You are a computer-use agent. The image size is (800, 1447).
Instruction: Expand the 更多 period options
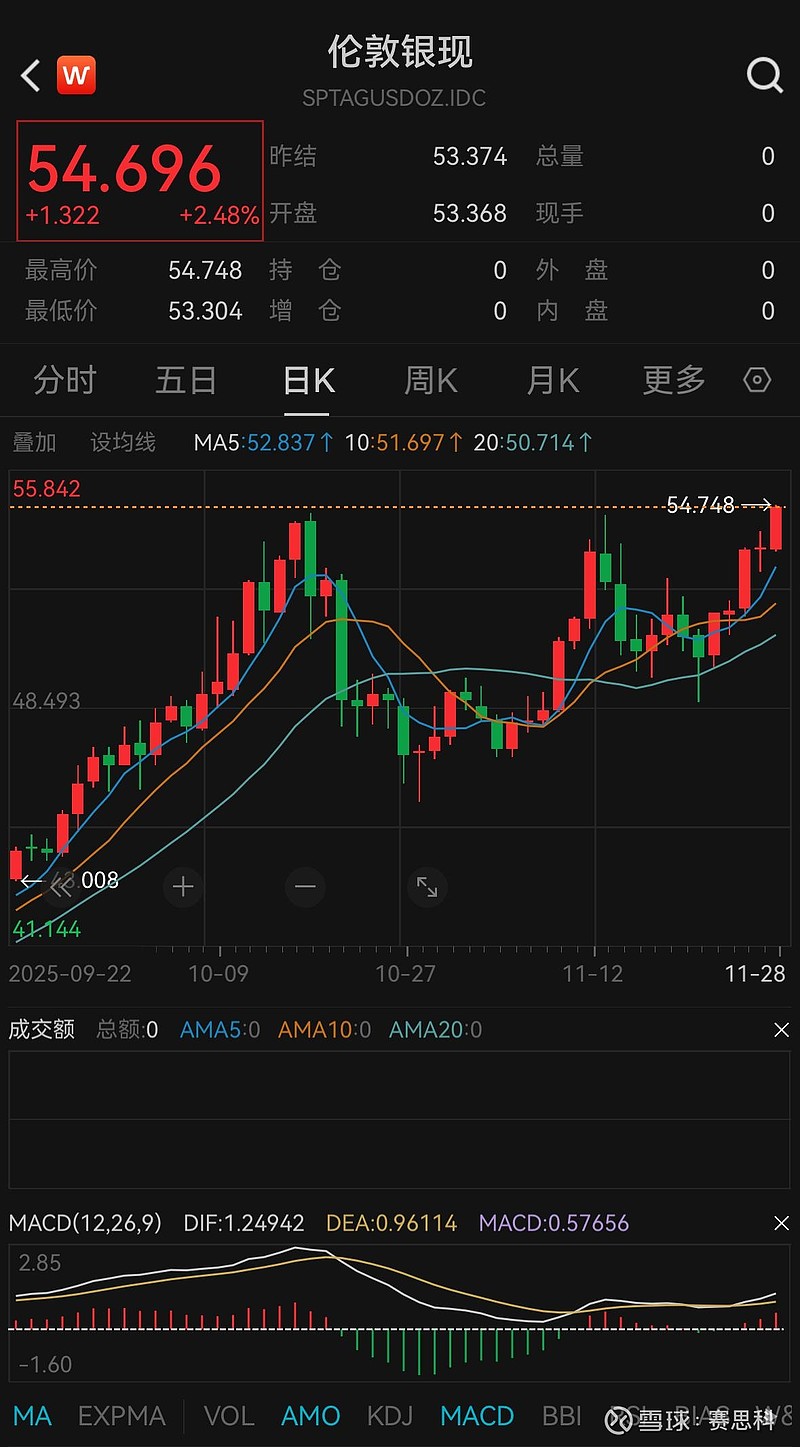click(x=674, y=381)
